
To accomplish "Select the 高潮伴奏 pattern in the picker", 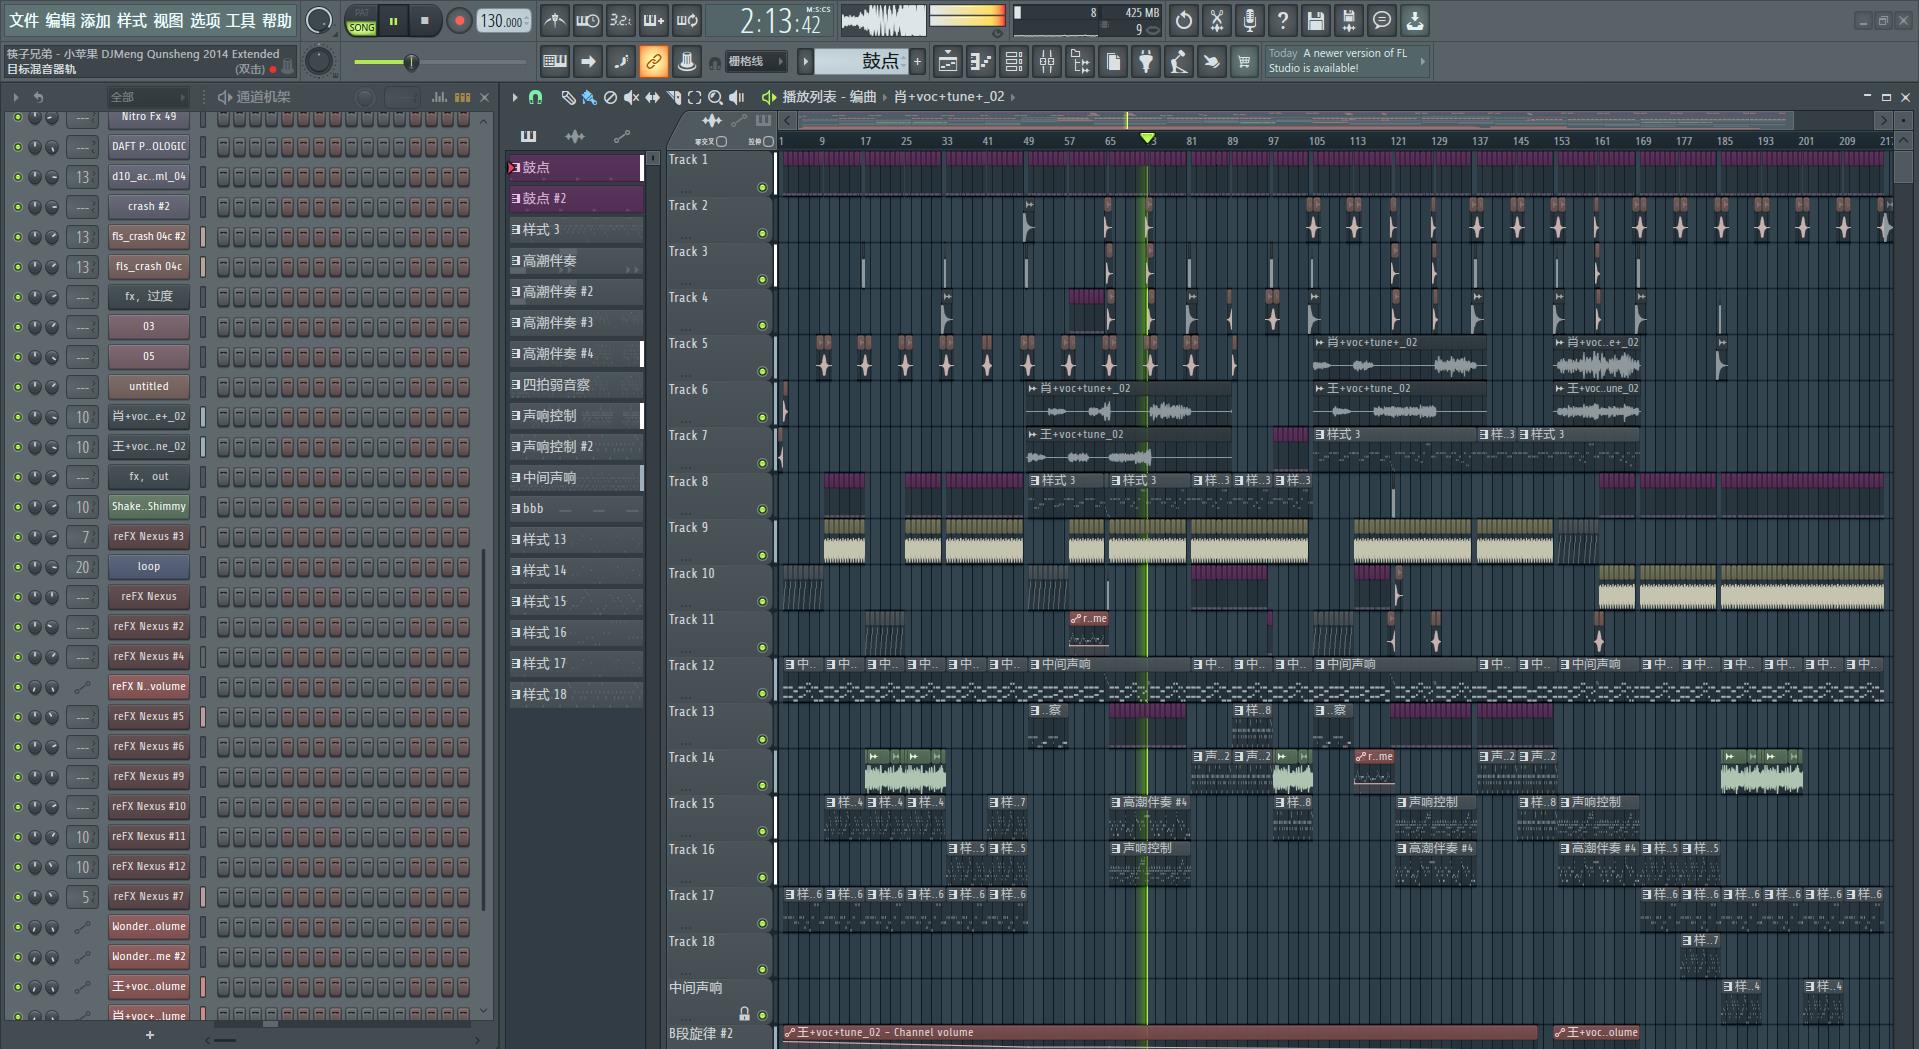I will click(x=576, y=260).
